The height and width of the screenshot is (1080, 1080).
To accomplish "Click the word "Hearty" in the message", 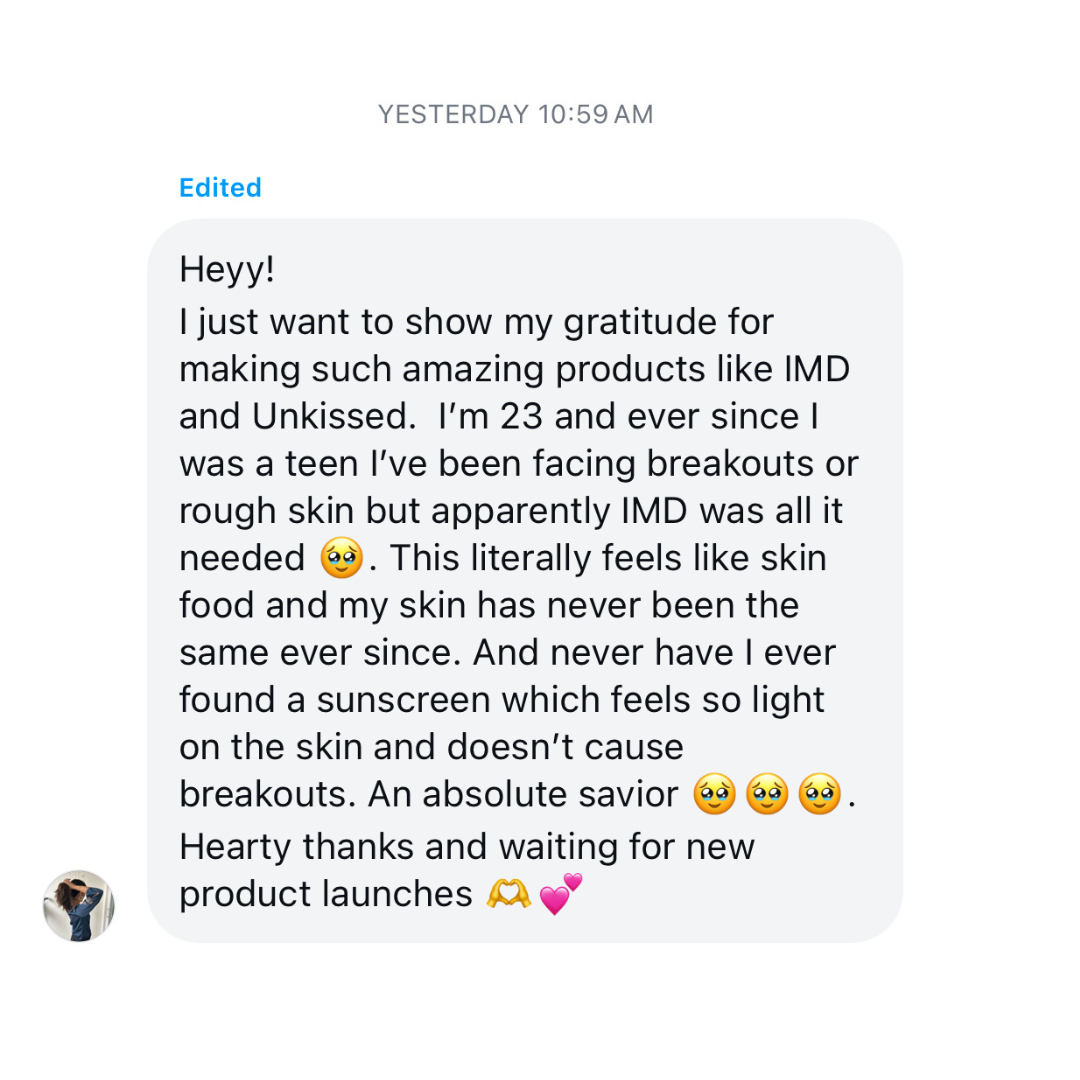I will 235,847.
